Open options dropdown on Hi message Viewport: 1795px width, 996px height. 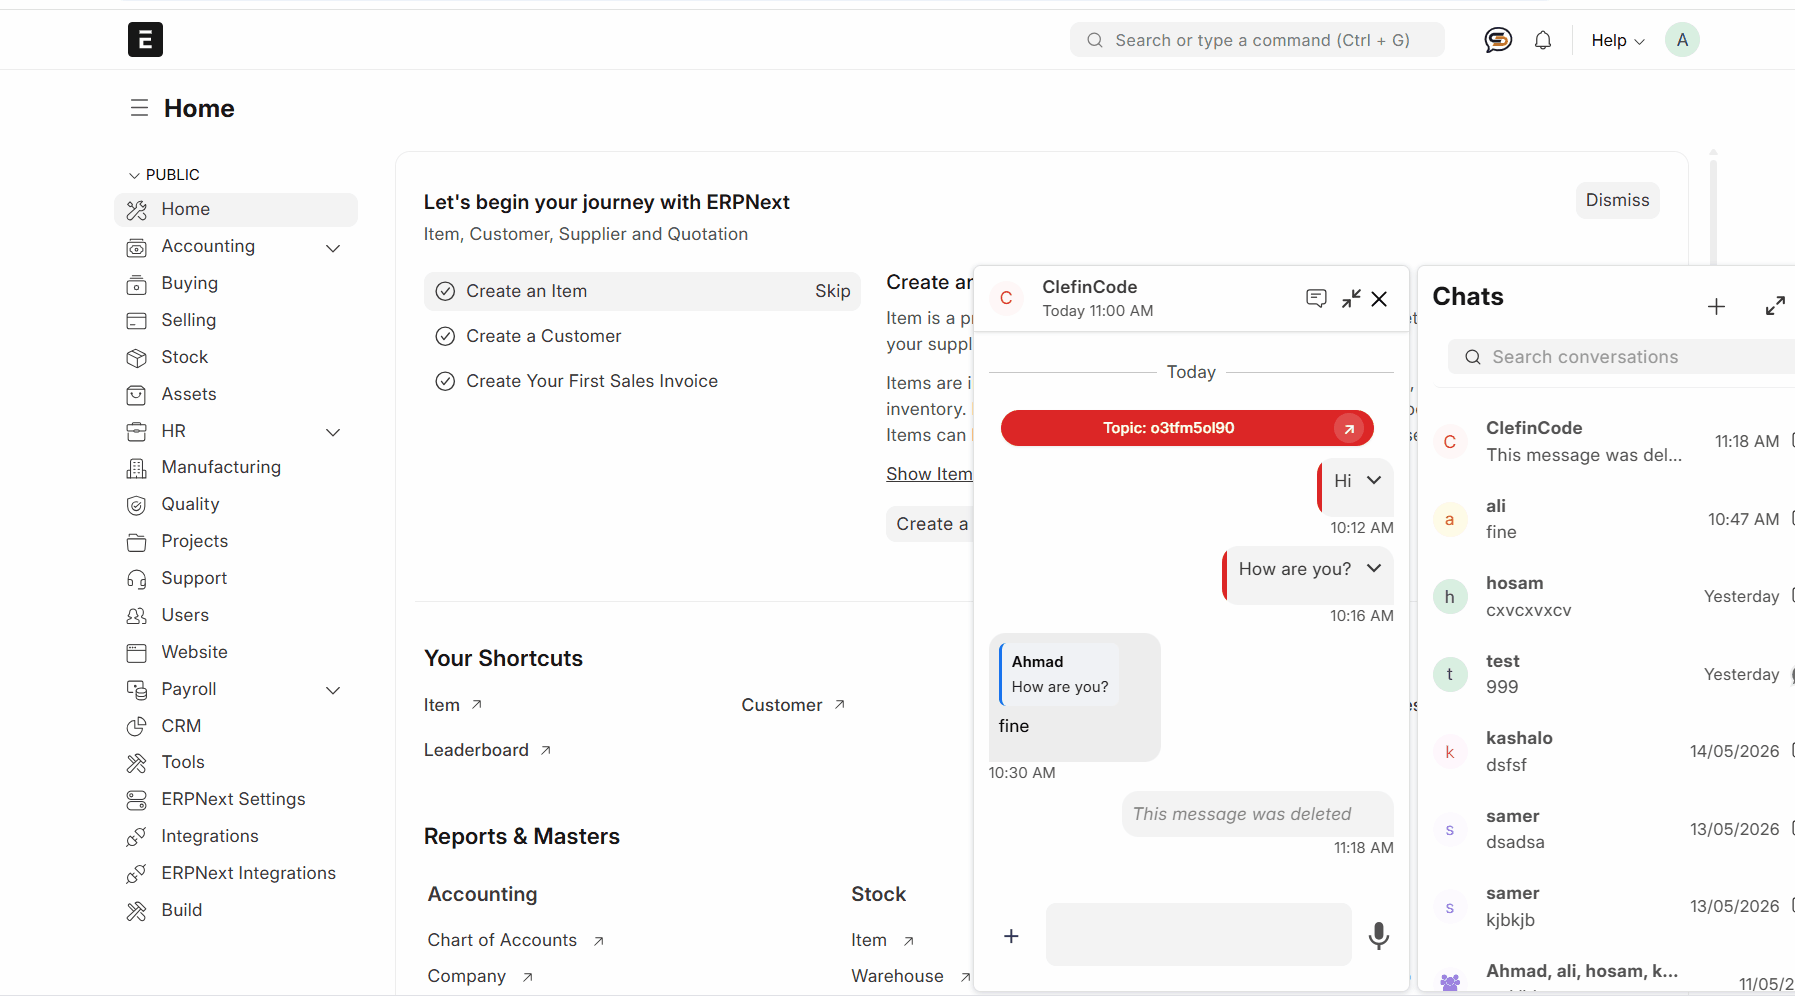[x=1374, y=480]
